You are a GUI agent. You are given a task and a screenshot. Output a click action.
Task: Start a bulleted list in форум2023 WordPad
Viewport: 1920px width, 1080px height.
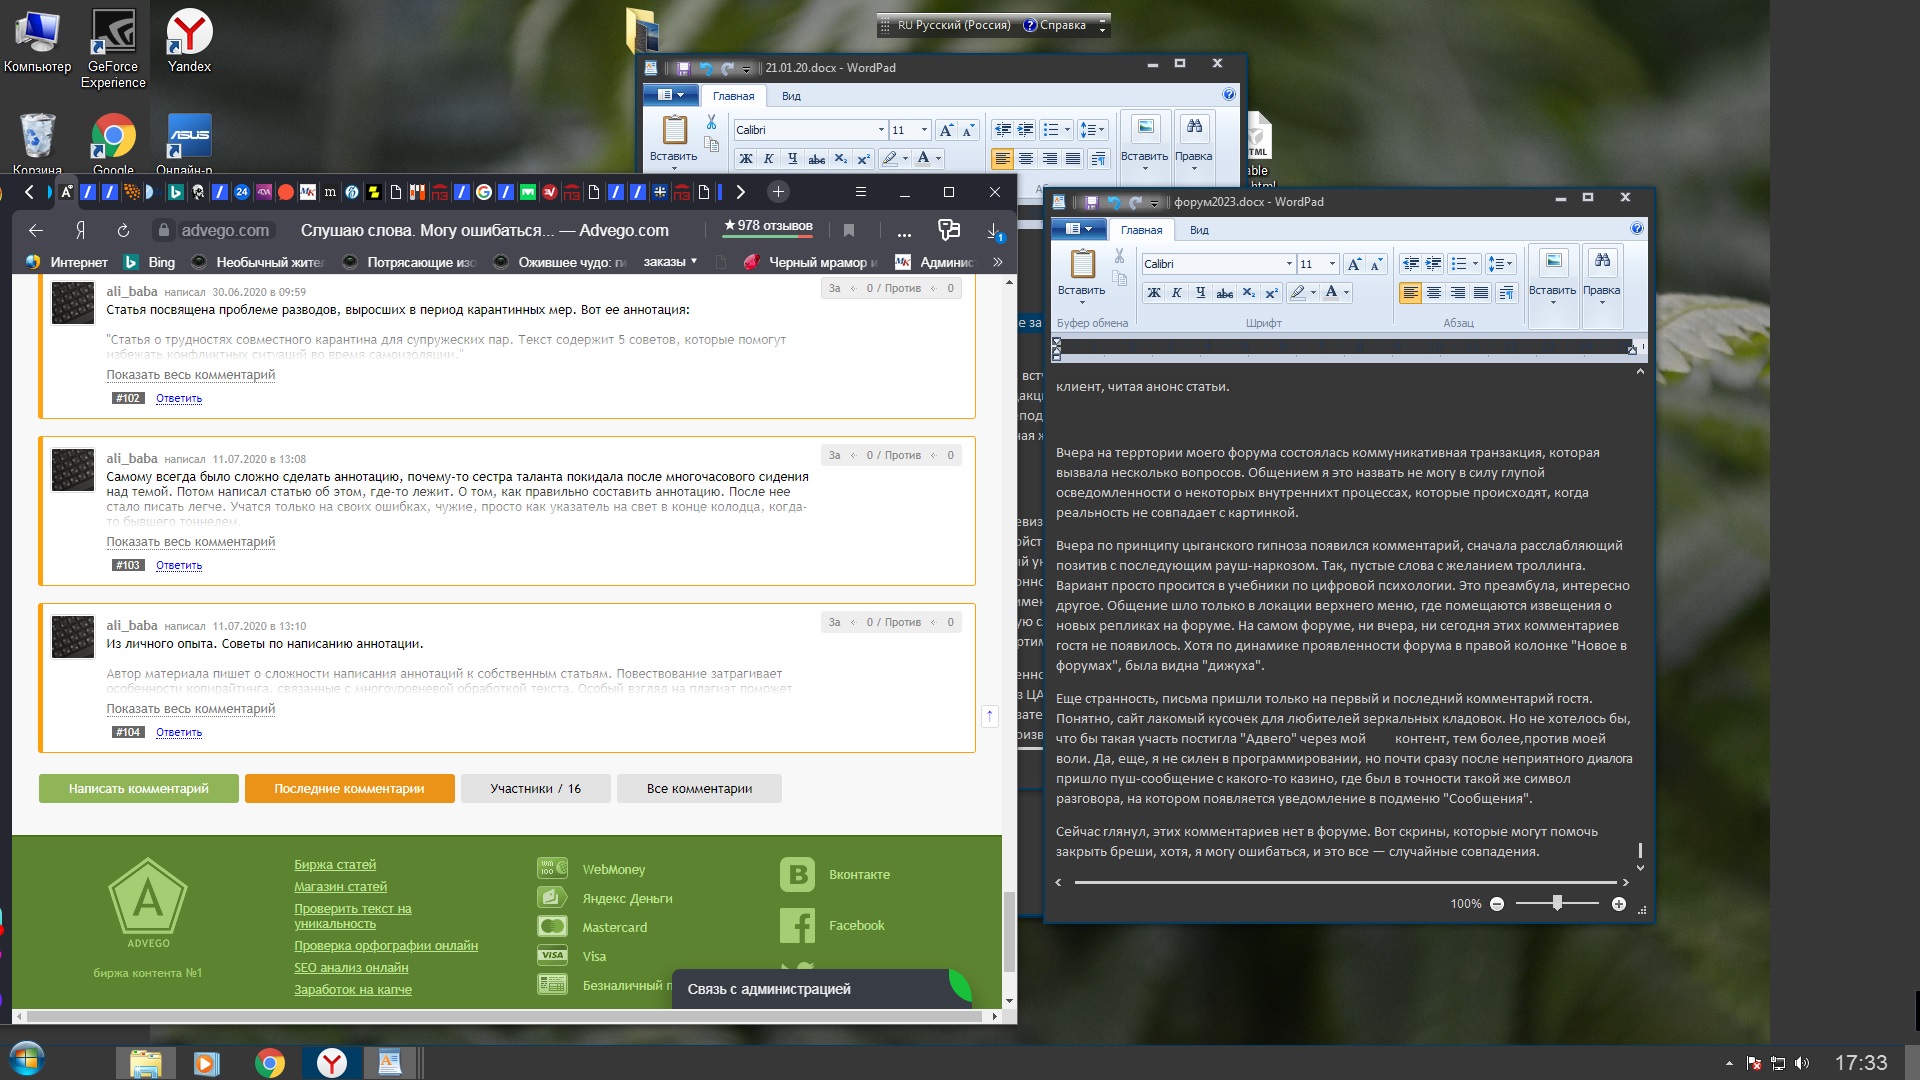[x=1459, y=264]
